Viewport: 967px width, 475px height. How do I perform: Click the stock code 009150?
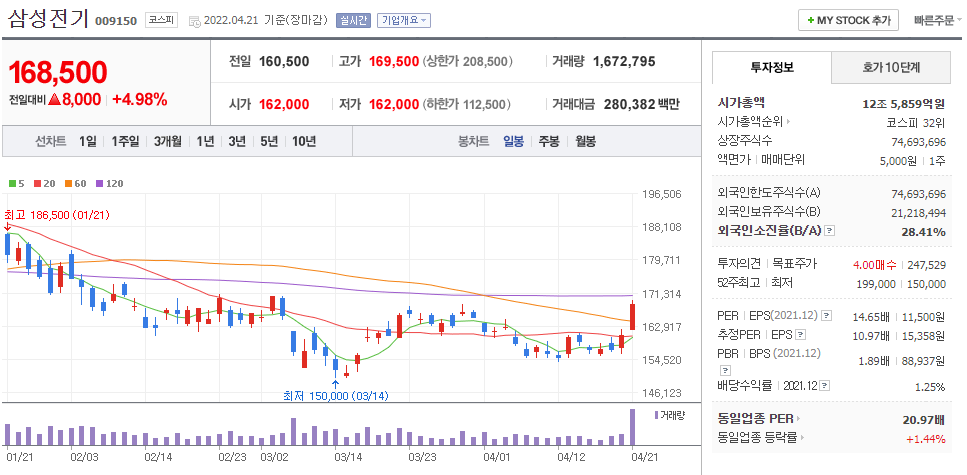pos(116,21)
